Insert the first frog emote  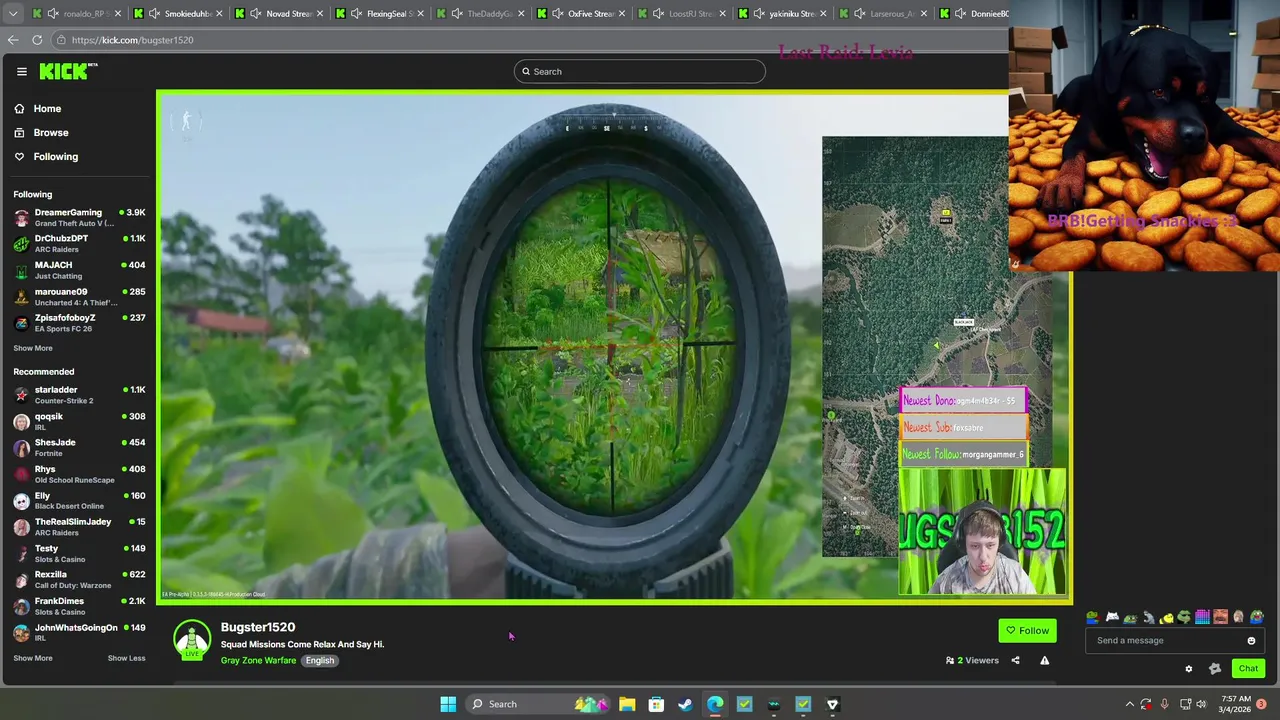point(1093,617)
